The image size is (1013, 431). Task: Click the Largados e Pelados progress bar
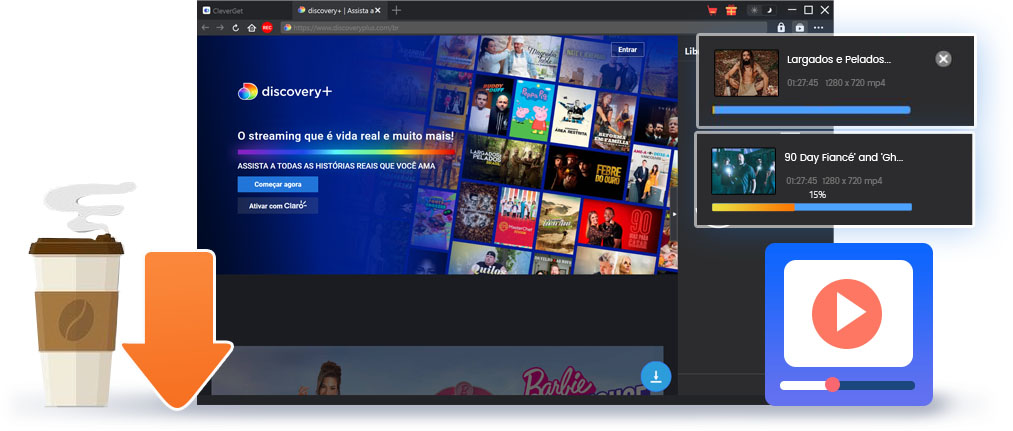point(811,110)
